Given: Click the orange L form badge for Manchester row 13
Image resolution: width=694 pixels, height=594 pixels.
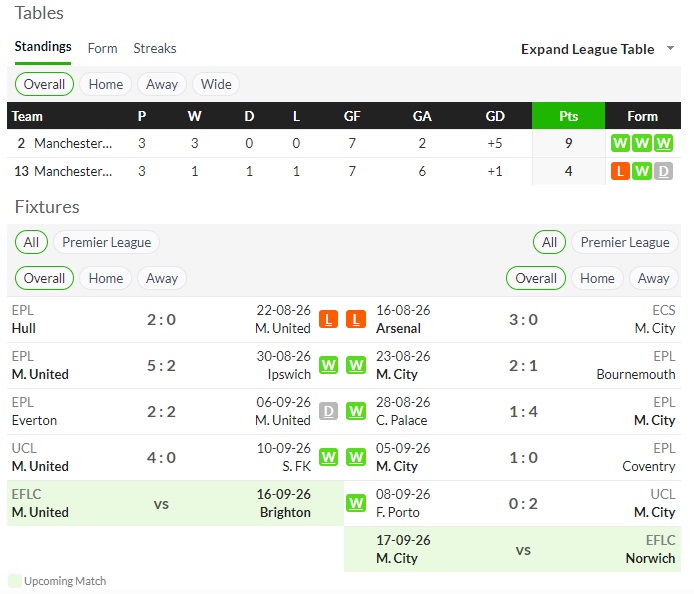Looking at the screenshot, I should coord(620,171).
